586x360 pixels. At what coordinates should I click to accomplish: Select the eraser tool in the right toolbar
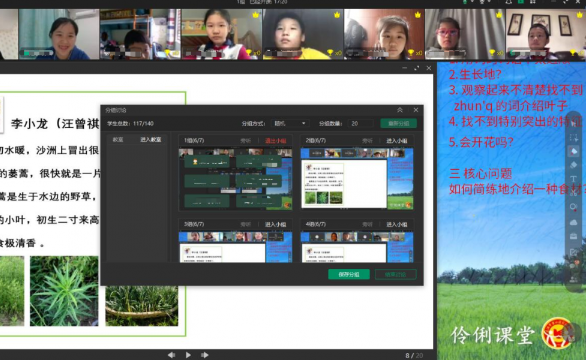coord(574,165)
